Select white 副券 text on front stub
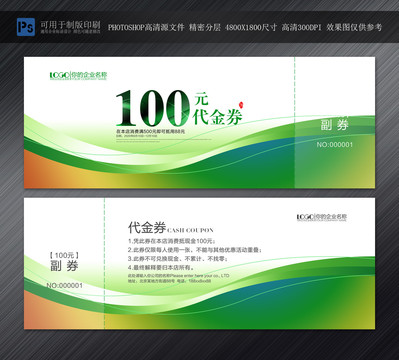This screenshot has width=399, height=360. 334,125
